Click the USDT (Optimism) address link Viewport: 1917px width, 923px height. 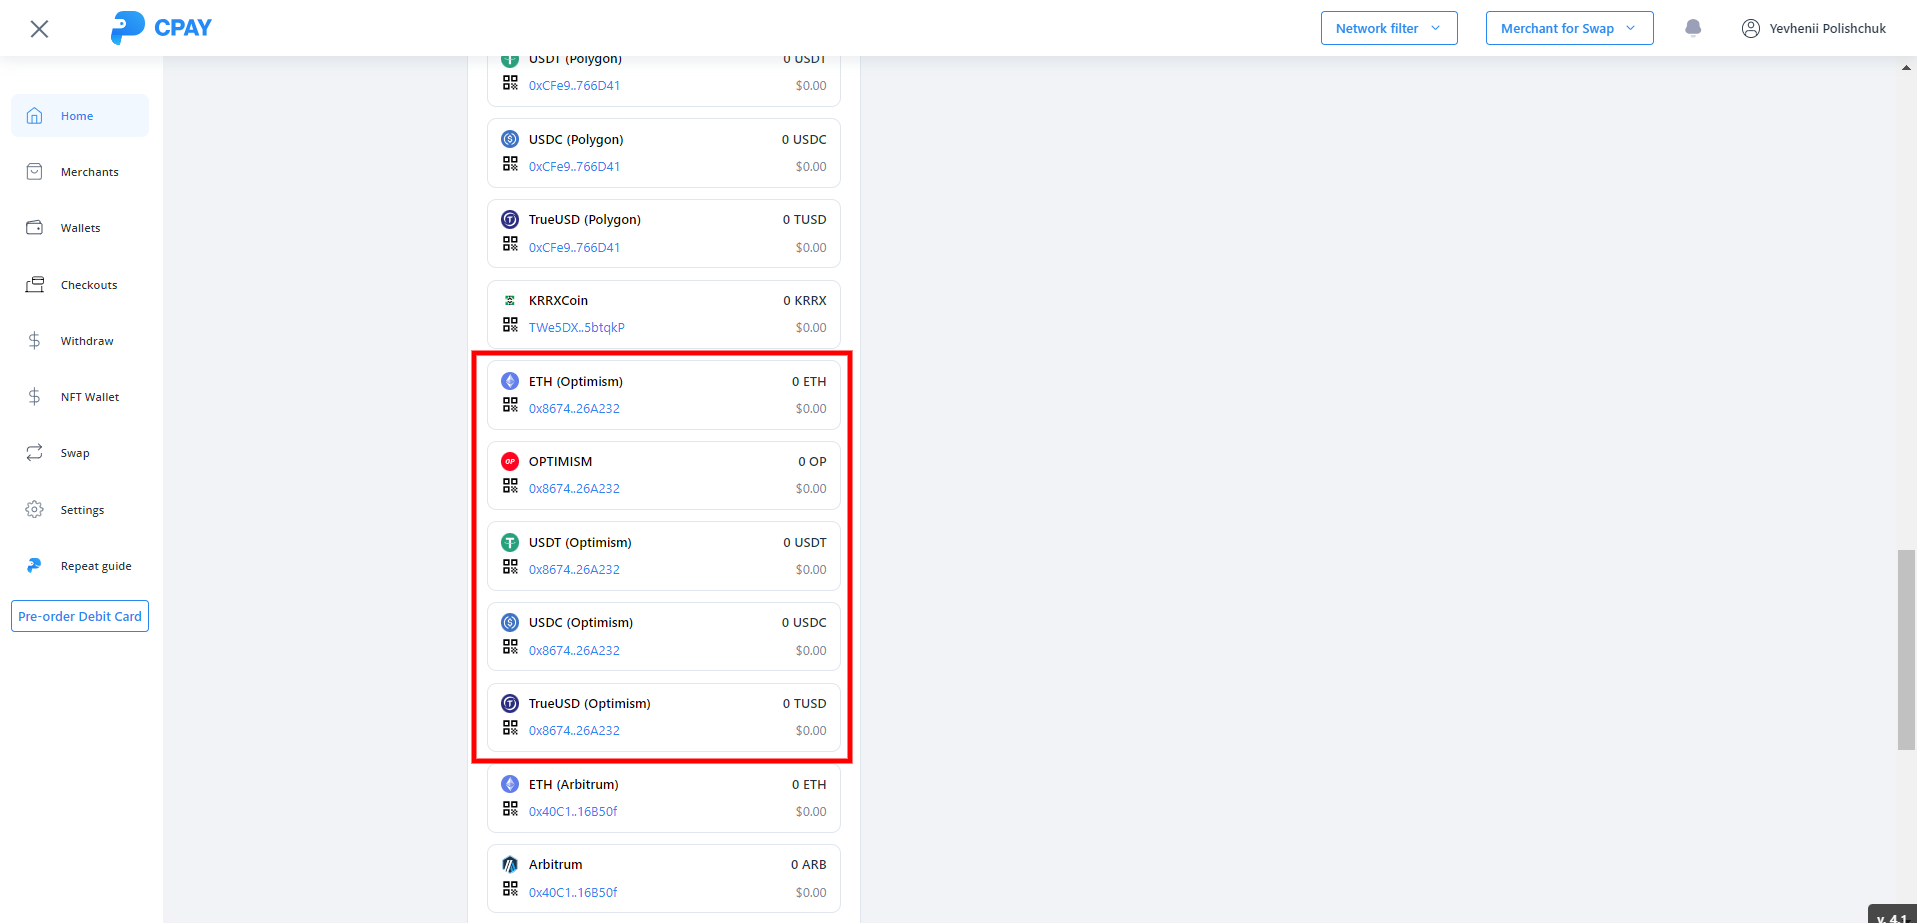(x=574, y=570)
